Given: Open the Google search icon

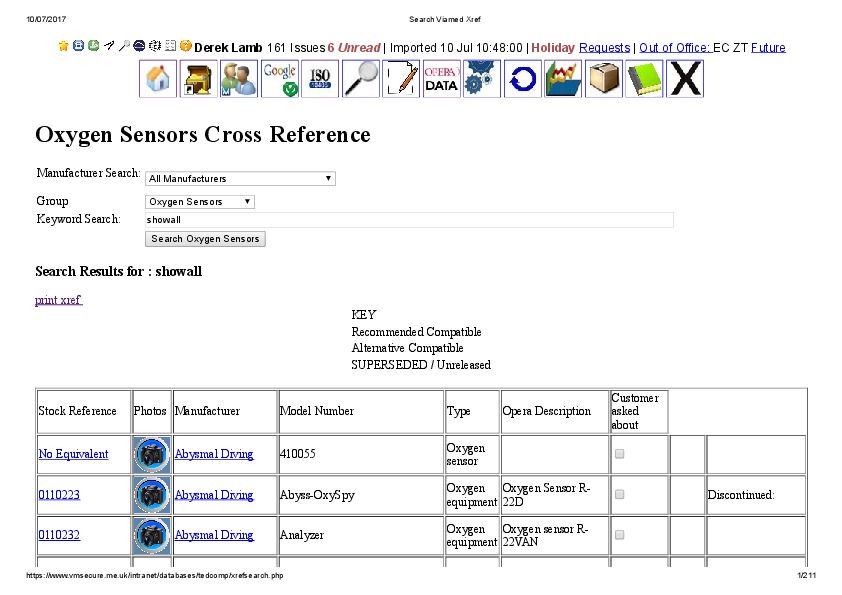Looking at the screenshot, I should (x=279, y=79).
